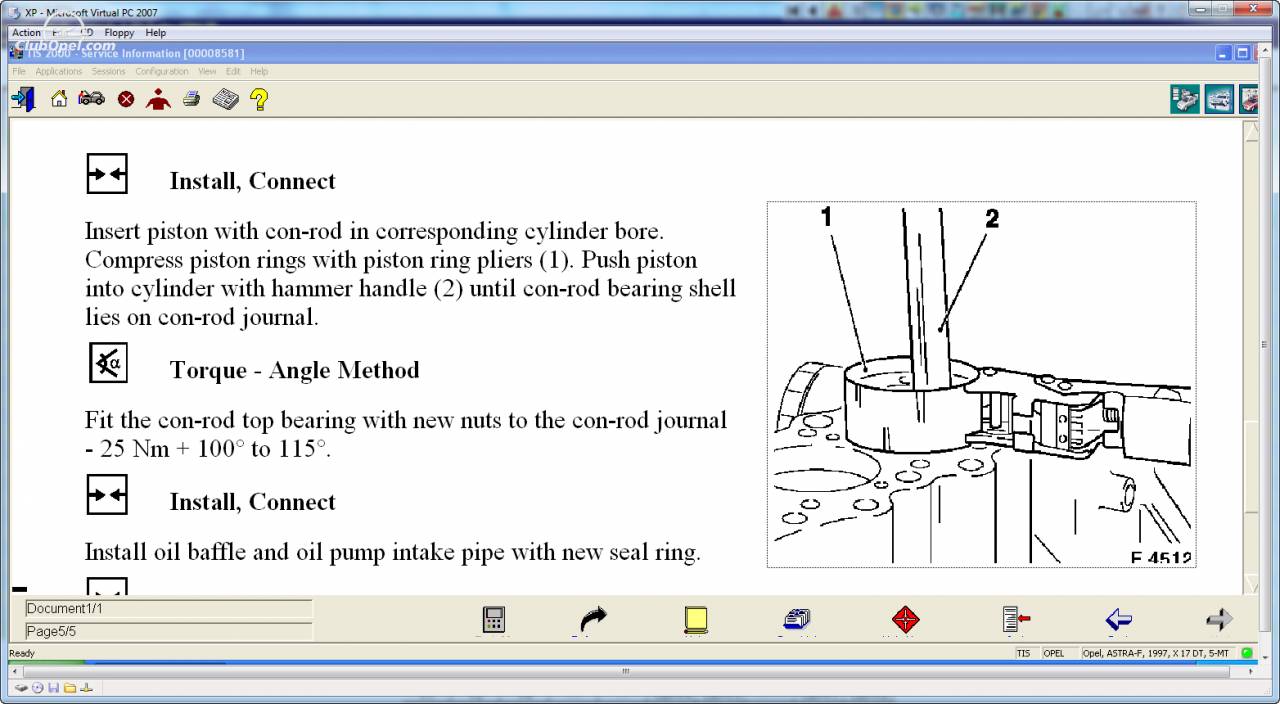Open the Configuration menu
This screenshot has width=1280, height=704.
(x=162, y=72)
